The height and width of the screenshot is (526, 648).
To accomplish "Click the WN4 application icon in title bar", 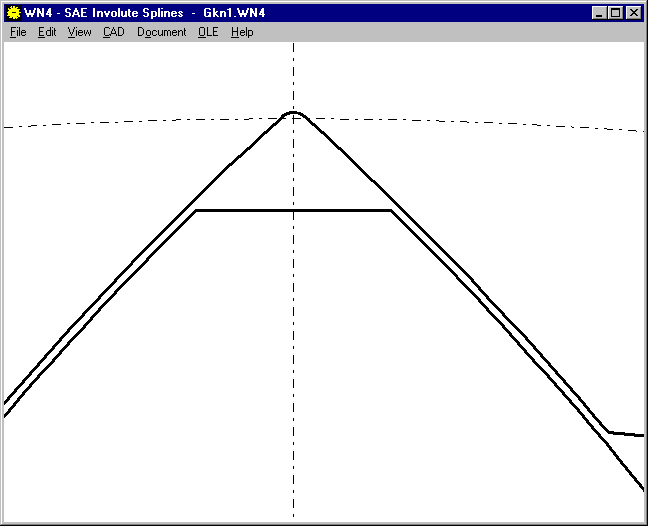I will [x=13, y=13].
